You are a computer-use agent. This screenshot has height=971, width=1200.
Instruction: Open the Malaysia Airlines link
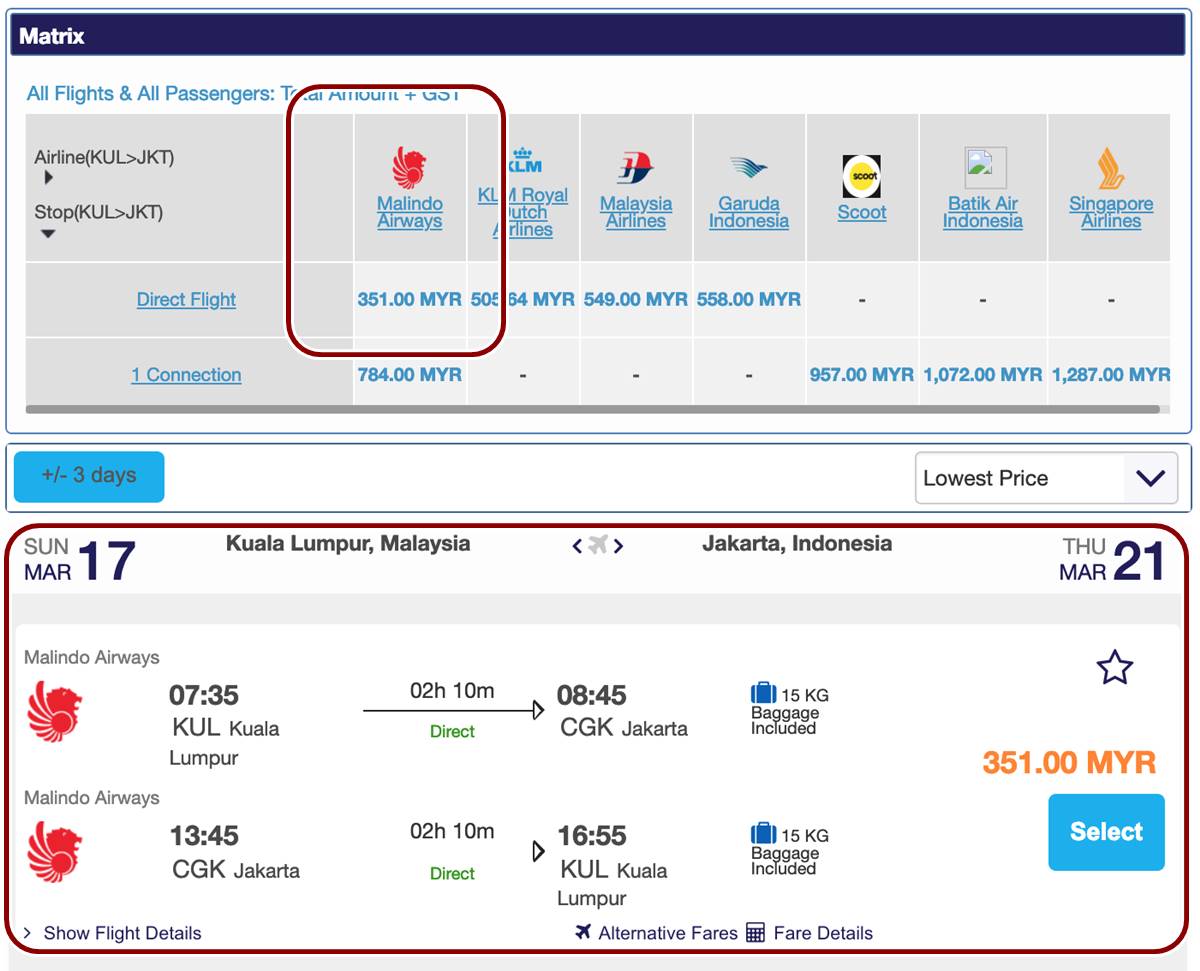(x=636, y=212)
